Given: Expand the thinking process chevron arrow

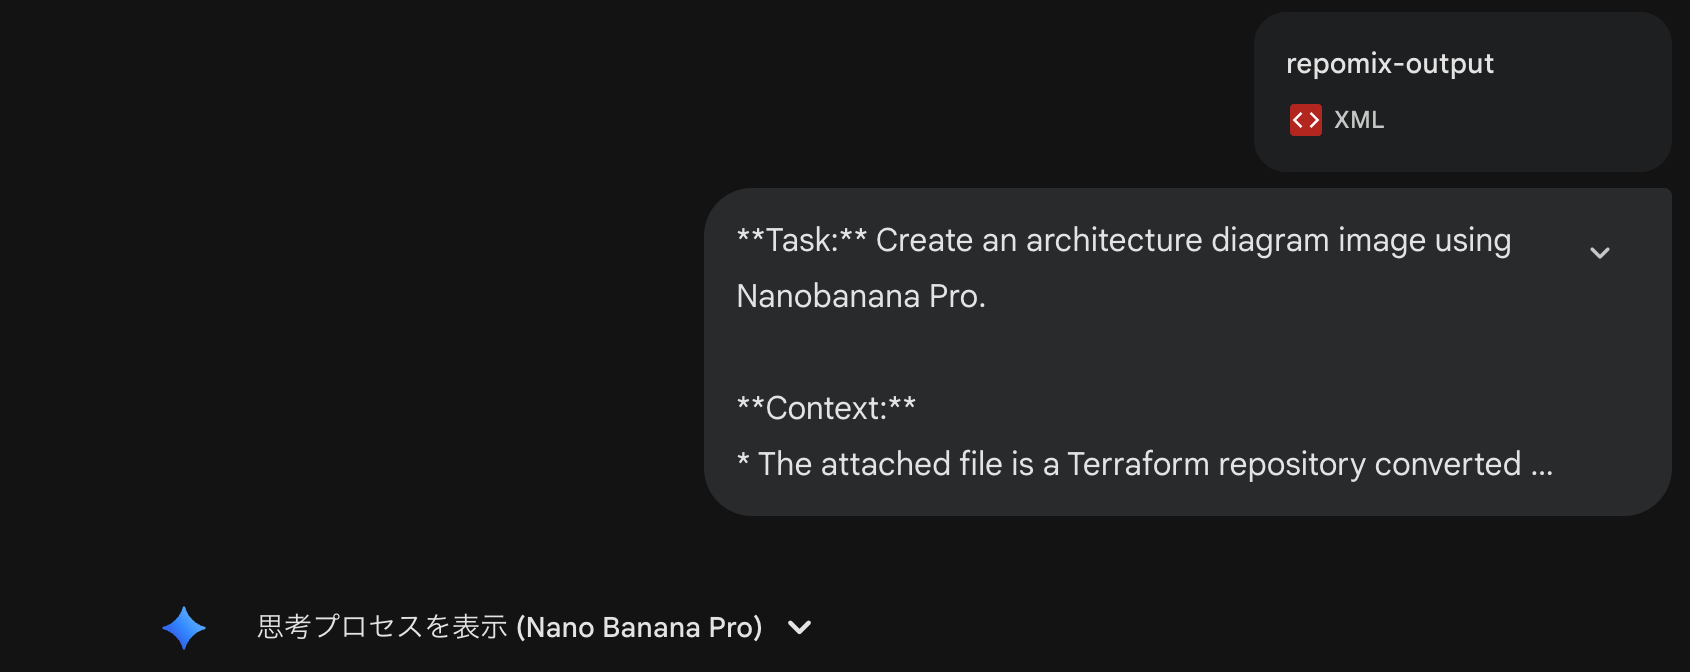Looking at the screenshot, I should pyautogui.click(x=799, y=628).
